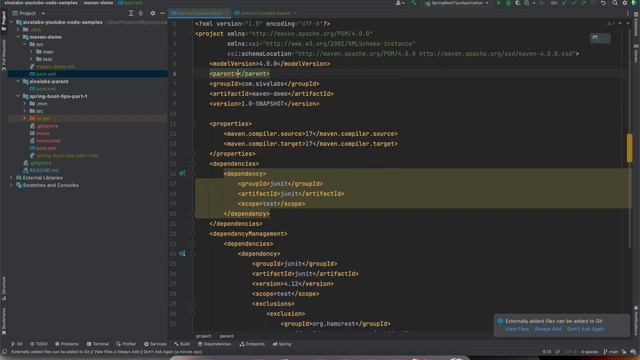Click 'parent' breadcrumb at editor bottom
The height and width of the screenshot is (360, 640).
[227, 336]
